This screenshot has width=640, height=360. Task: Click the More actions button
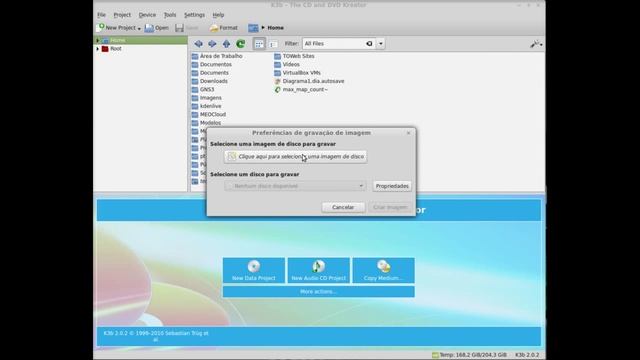click(318, 291)
